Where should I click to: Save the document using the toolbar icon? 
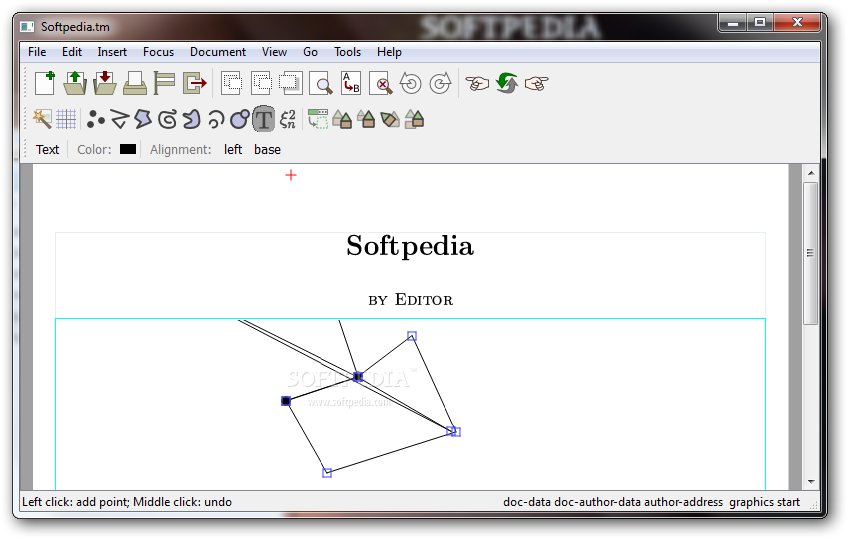click(x=104, y=83)
